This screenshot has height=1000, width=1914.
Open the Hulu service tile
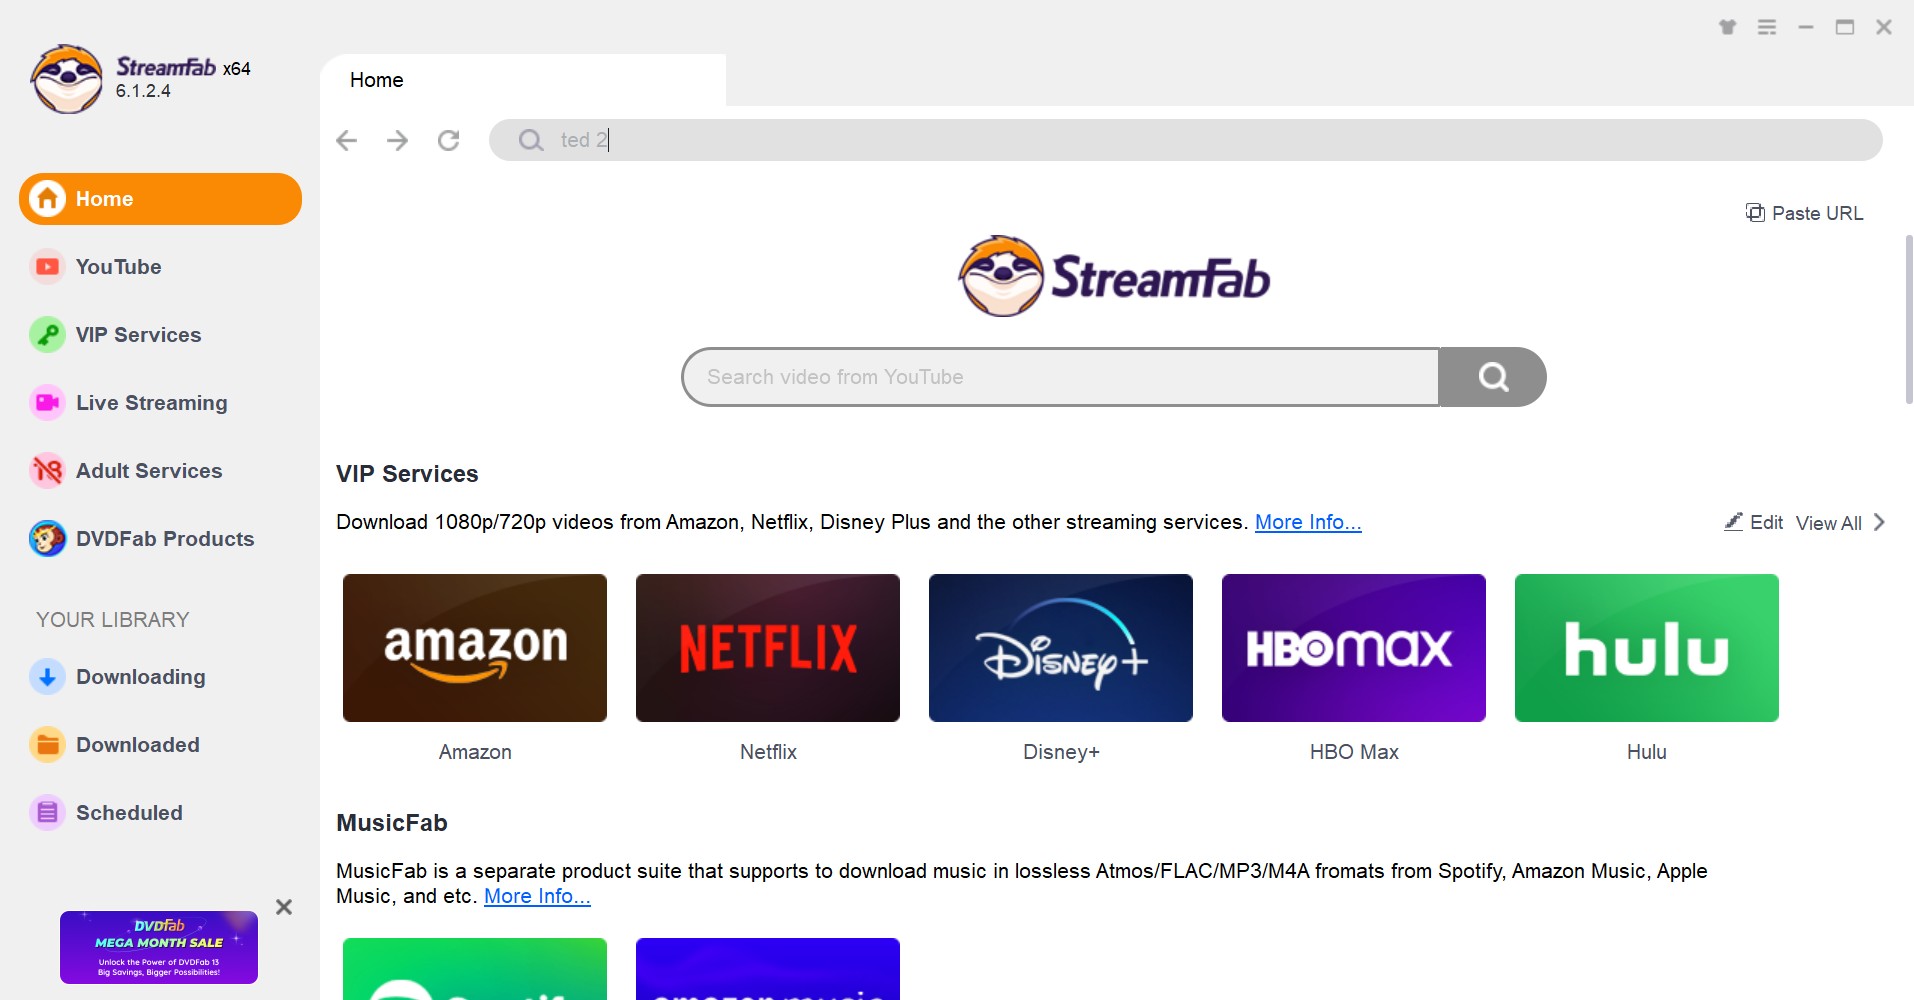coord(1647,648)
